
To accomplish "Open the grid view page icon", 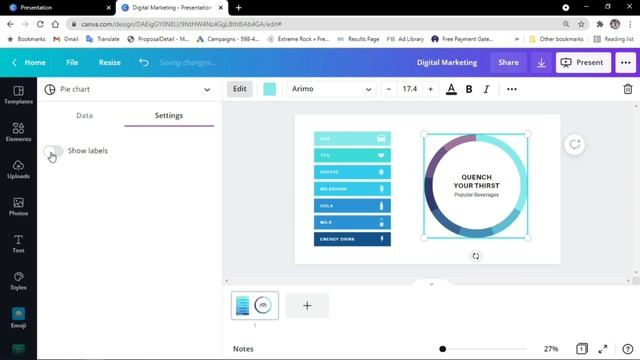I will point(582,349).
